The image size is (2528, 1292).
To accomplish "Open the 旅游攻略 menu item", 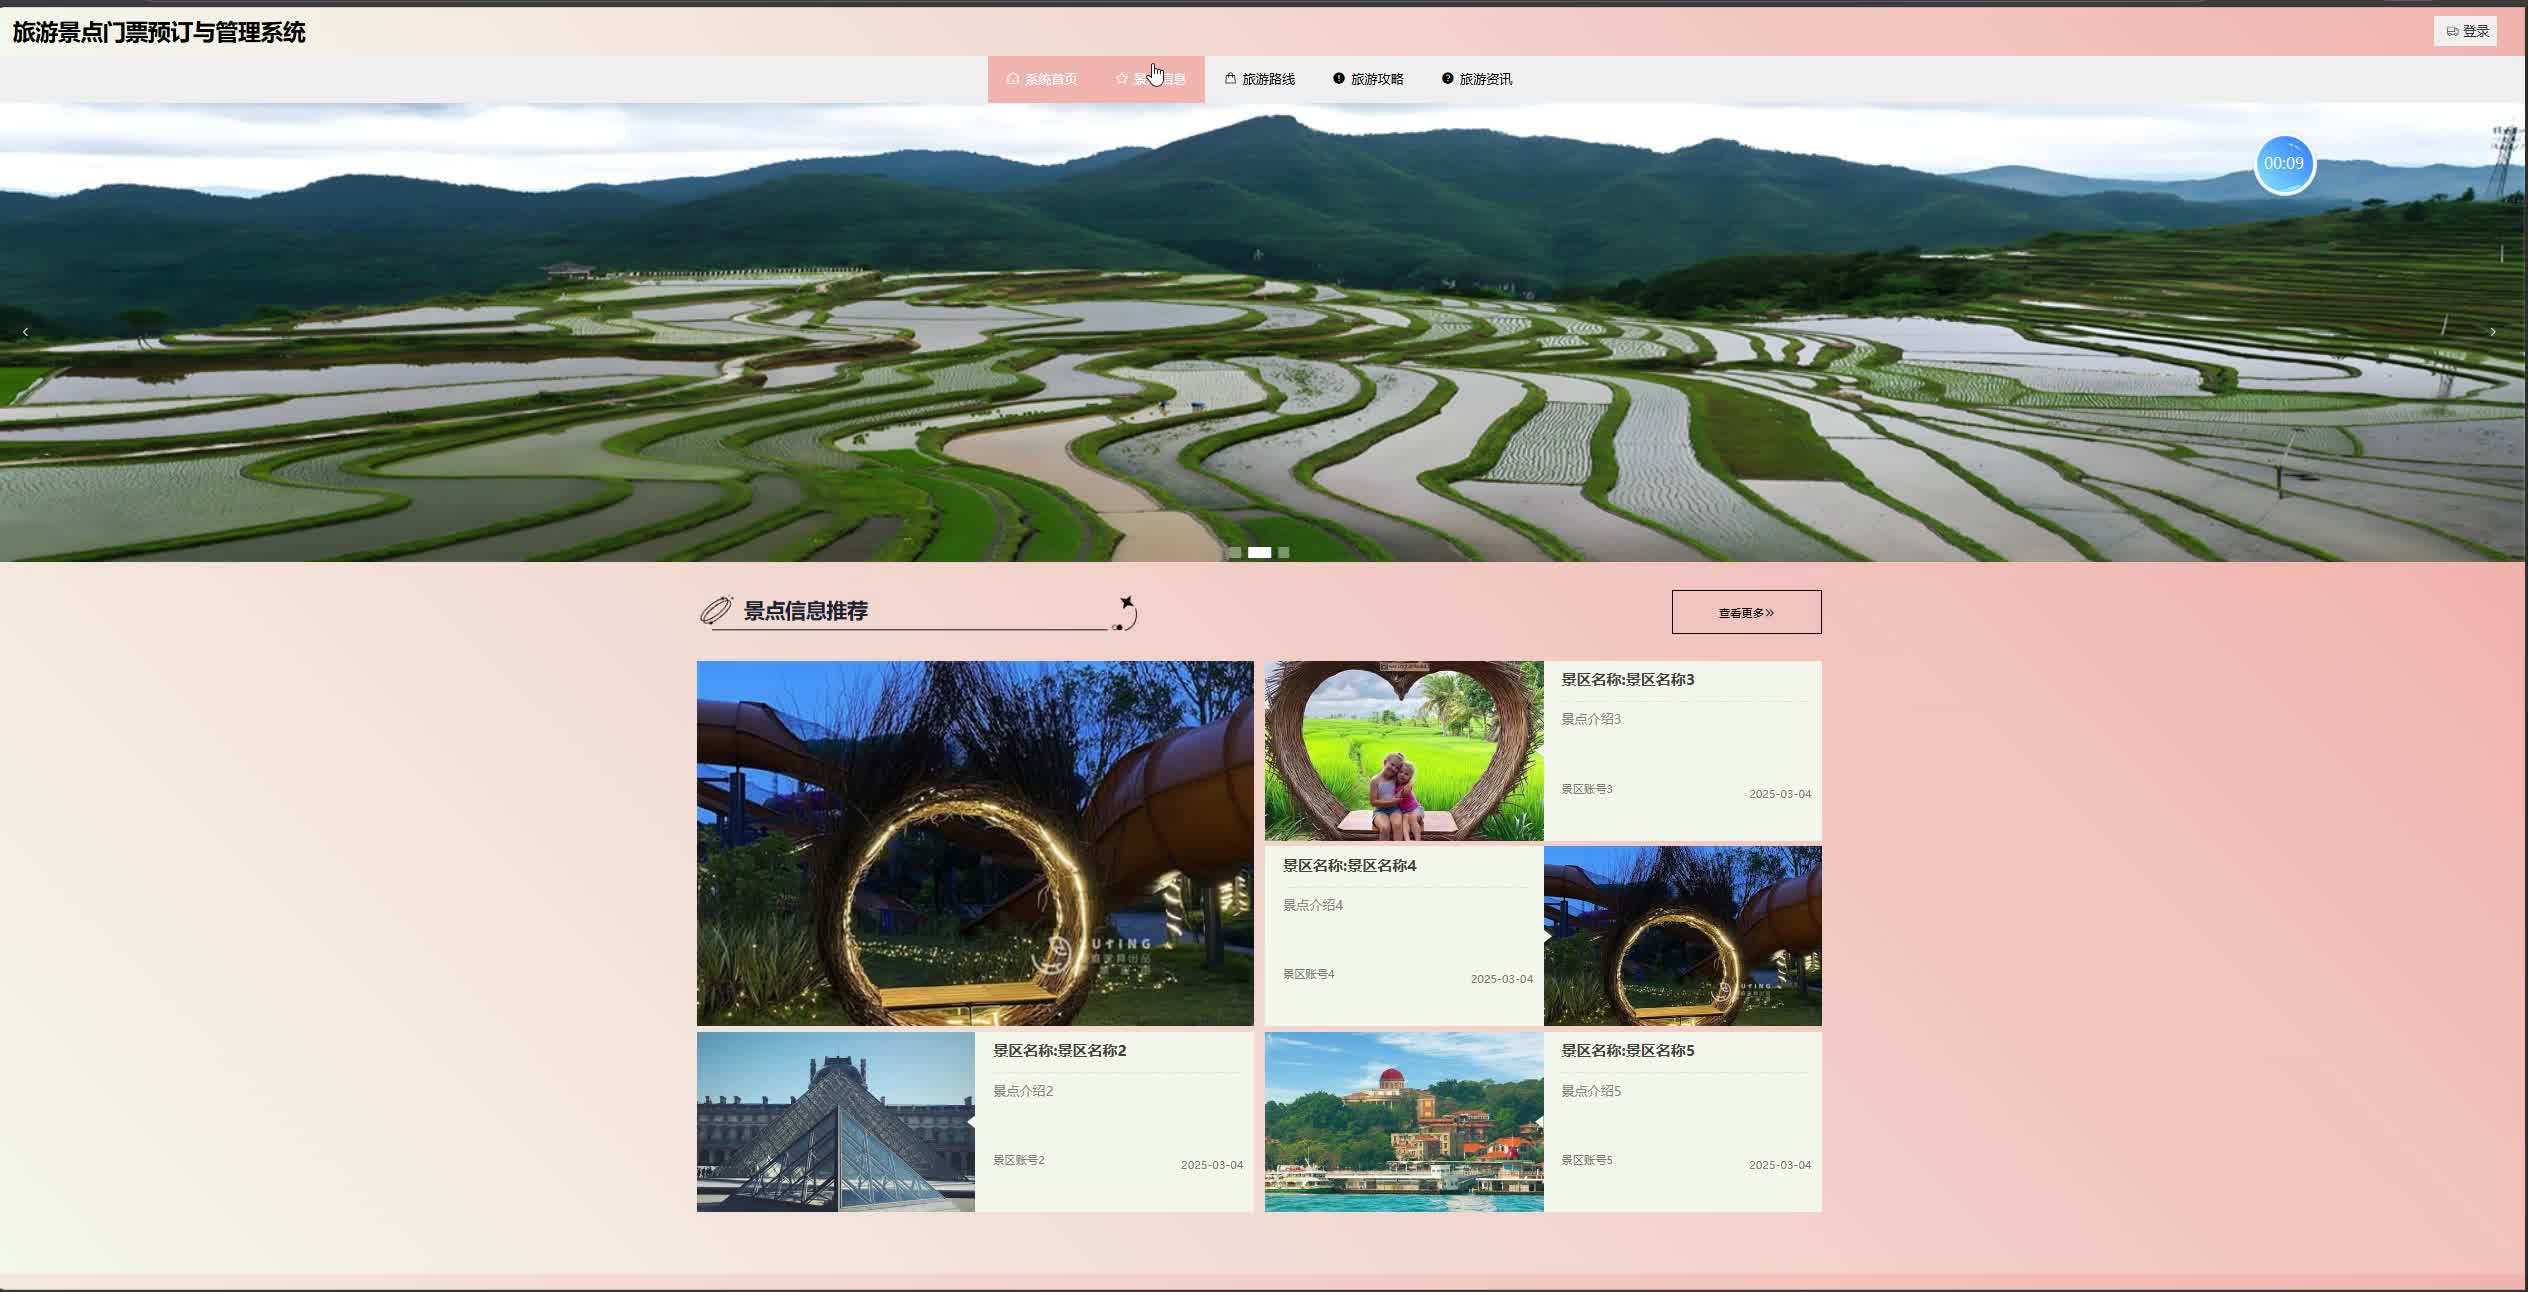I will [1377, 79].
